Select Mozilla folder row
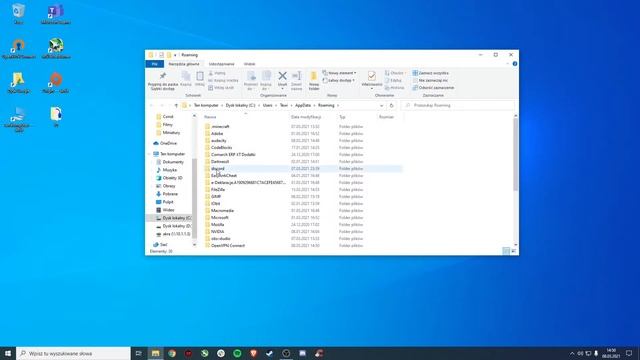This screenshot has height=360, width=640. tap(302, 224)
